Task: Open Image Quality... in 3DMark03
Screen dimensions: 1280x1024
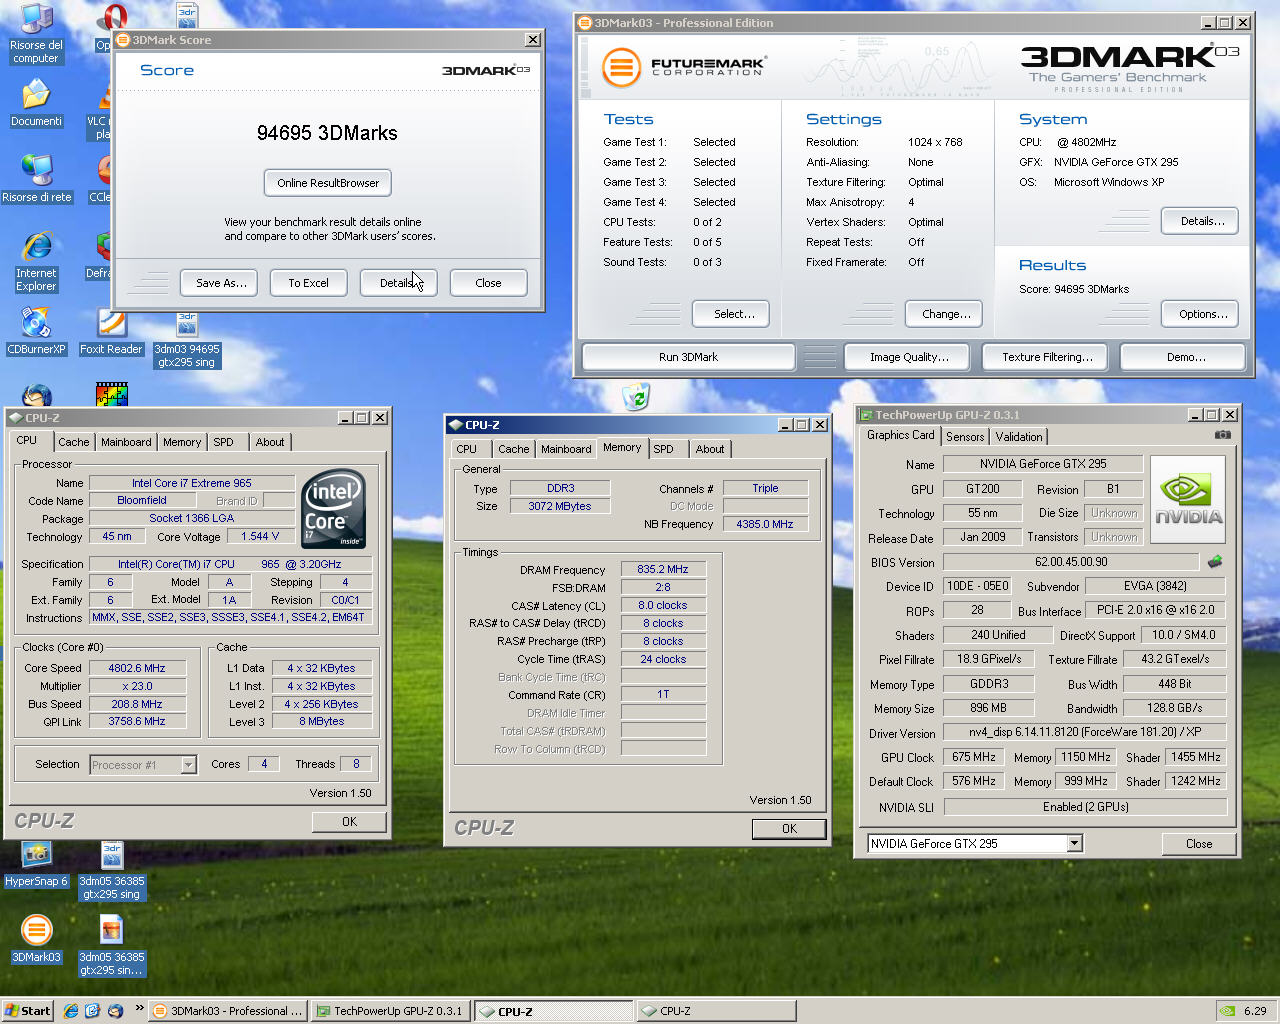Action: [x=909, y=357]
